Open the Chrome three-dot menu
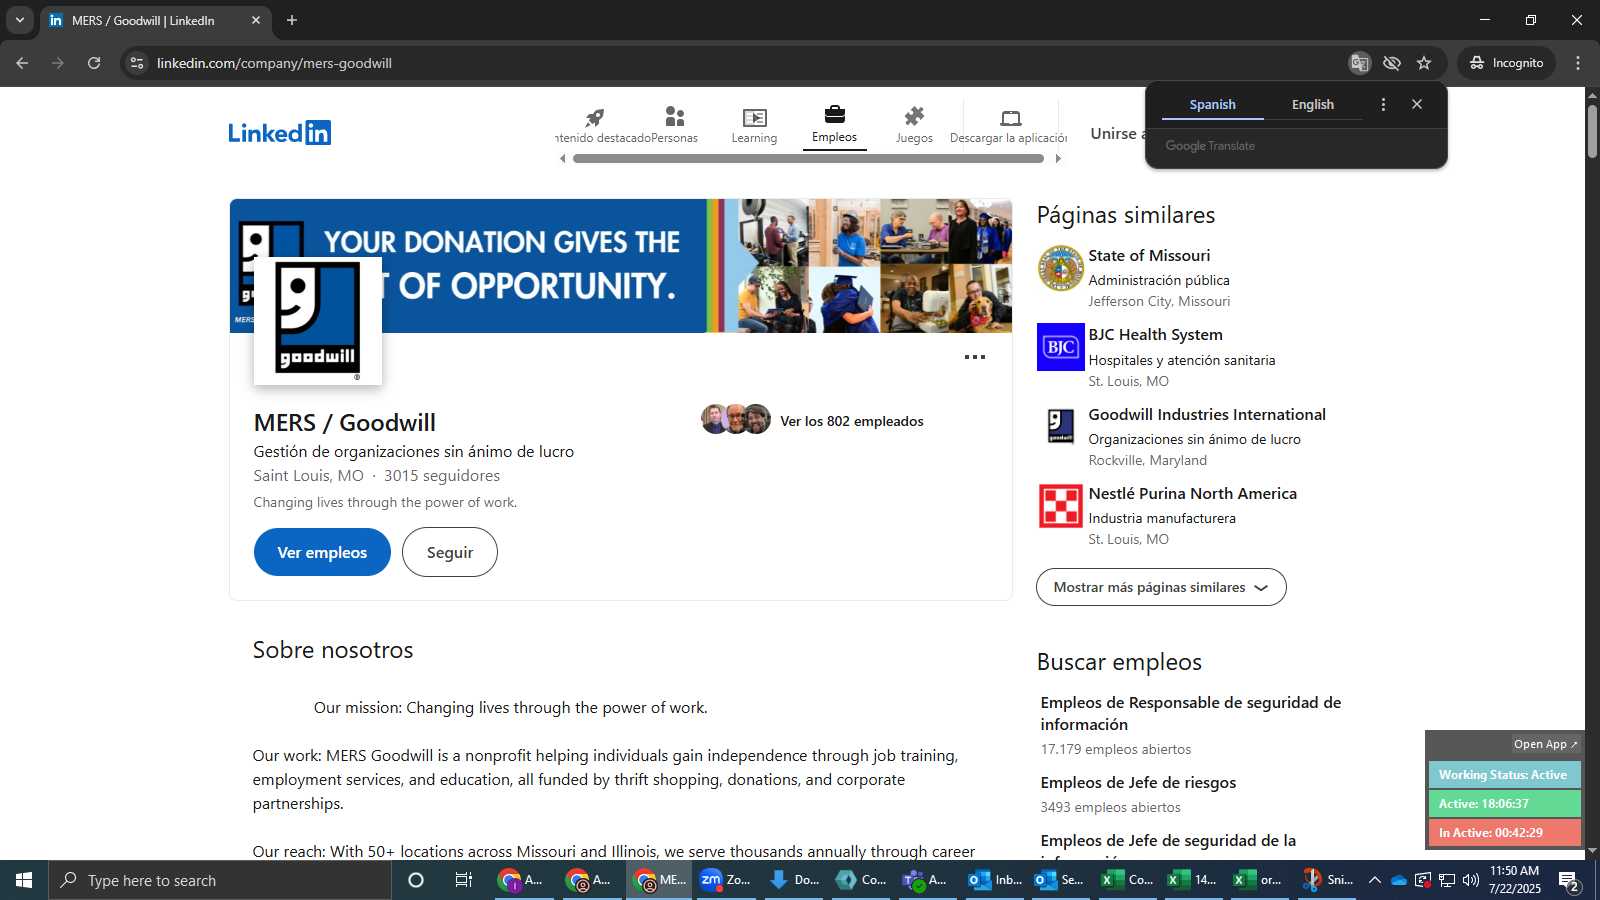The image size is (1600, 900). pos(1578,63)
